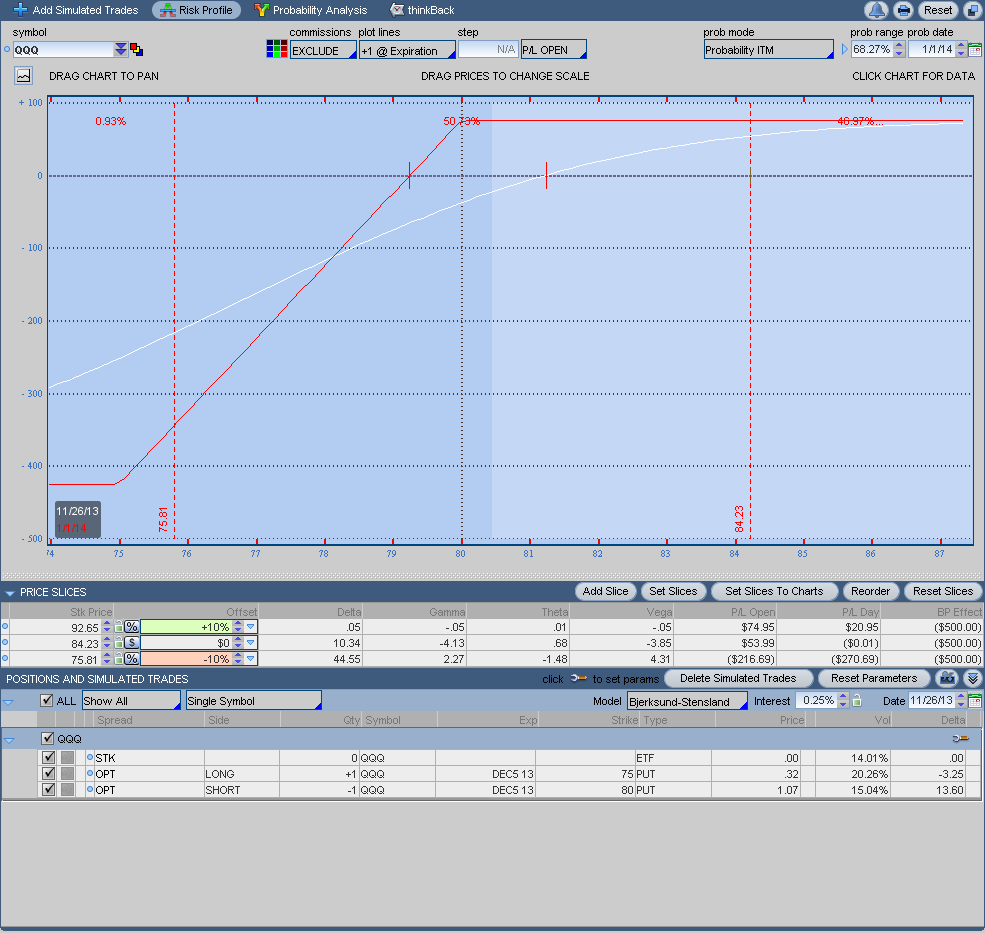The width and height of the screenshot is (985, 933).
Task: Switch to the Probability Analysis tab
Action: [311, 10]
